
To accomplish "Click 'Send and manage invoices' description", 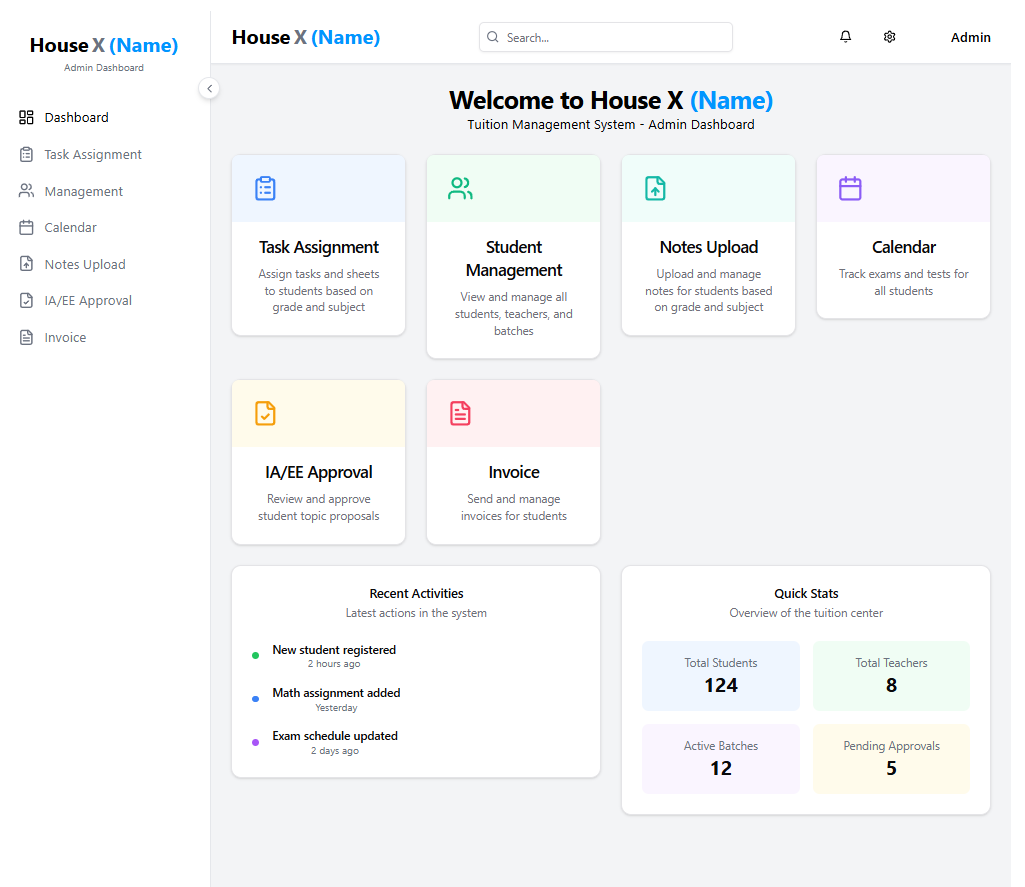I will [514, 507].
